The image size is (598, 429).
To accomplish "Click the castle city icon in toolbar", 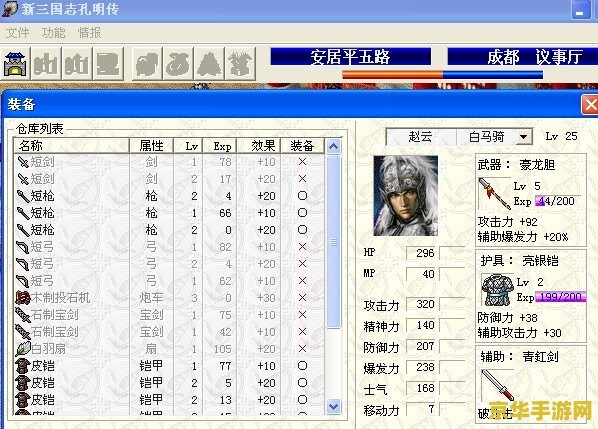I will (15, 64).
